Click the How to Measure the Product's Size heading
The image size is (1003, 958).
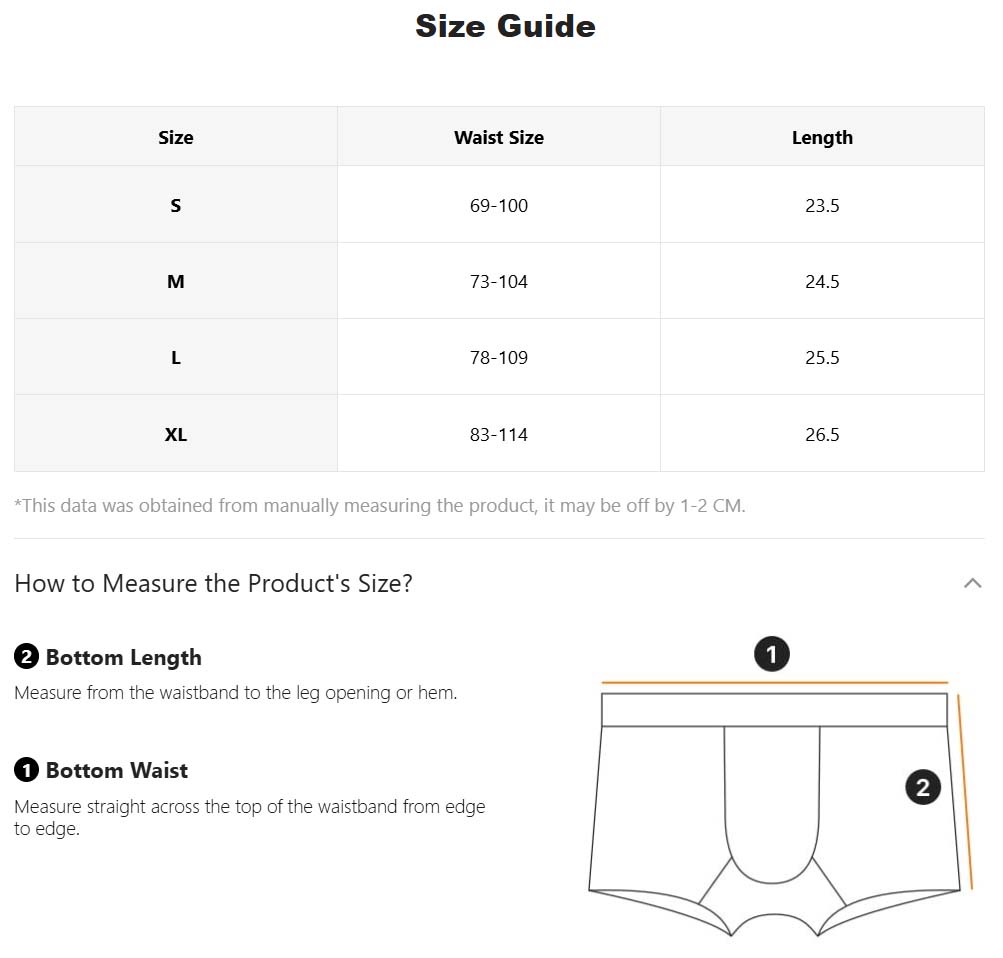click(213, 583)
